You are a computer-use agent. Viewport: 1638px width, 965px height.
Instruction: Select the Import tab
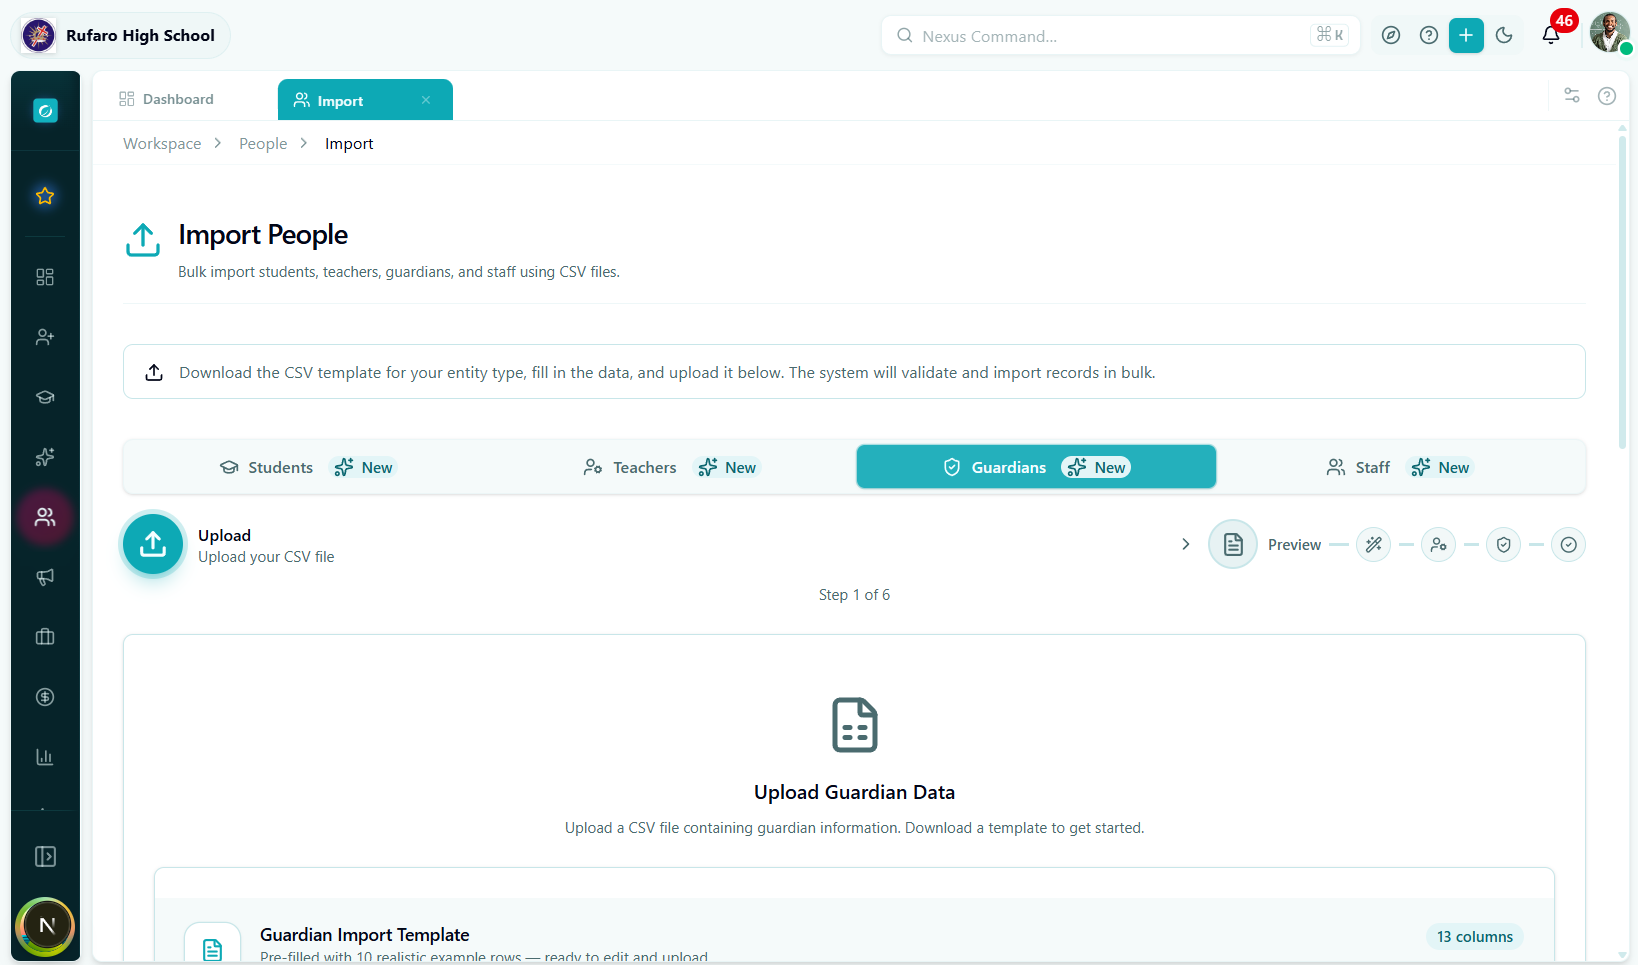365,100
